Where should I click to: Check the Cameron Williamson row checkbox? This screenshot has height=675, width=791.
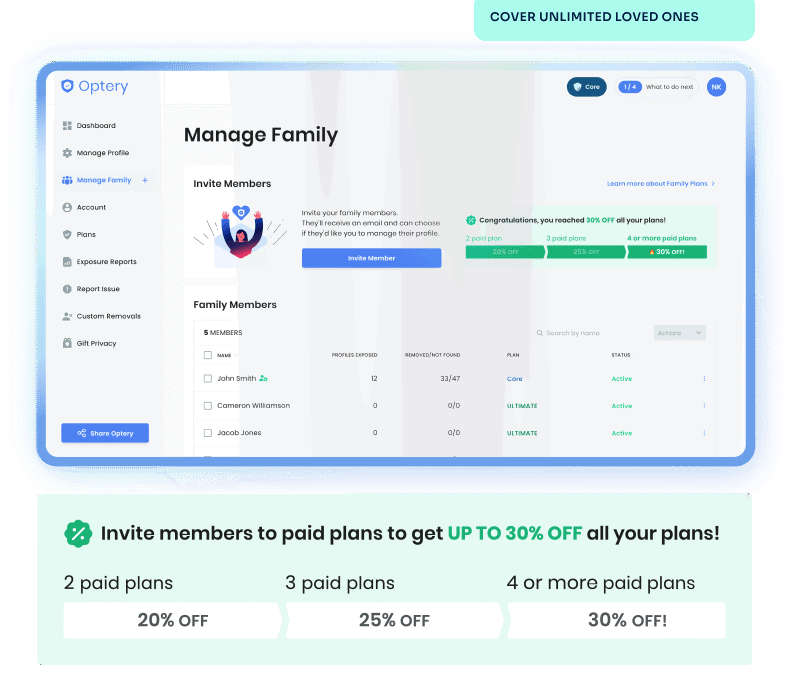[x=208, y=406]
